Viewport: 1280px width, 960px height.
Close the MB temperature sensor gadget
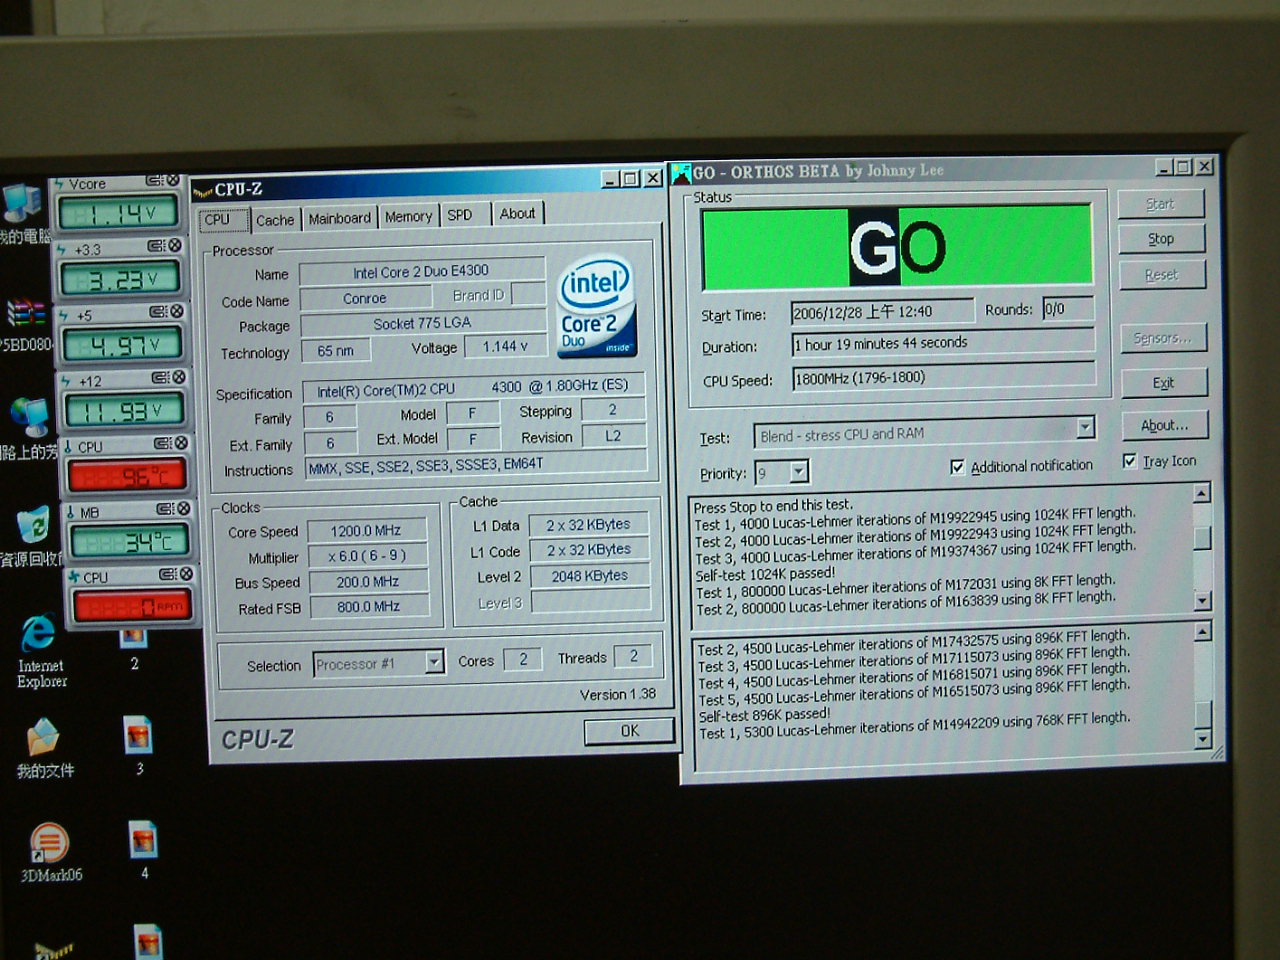[x=182, y=509]
